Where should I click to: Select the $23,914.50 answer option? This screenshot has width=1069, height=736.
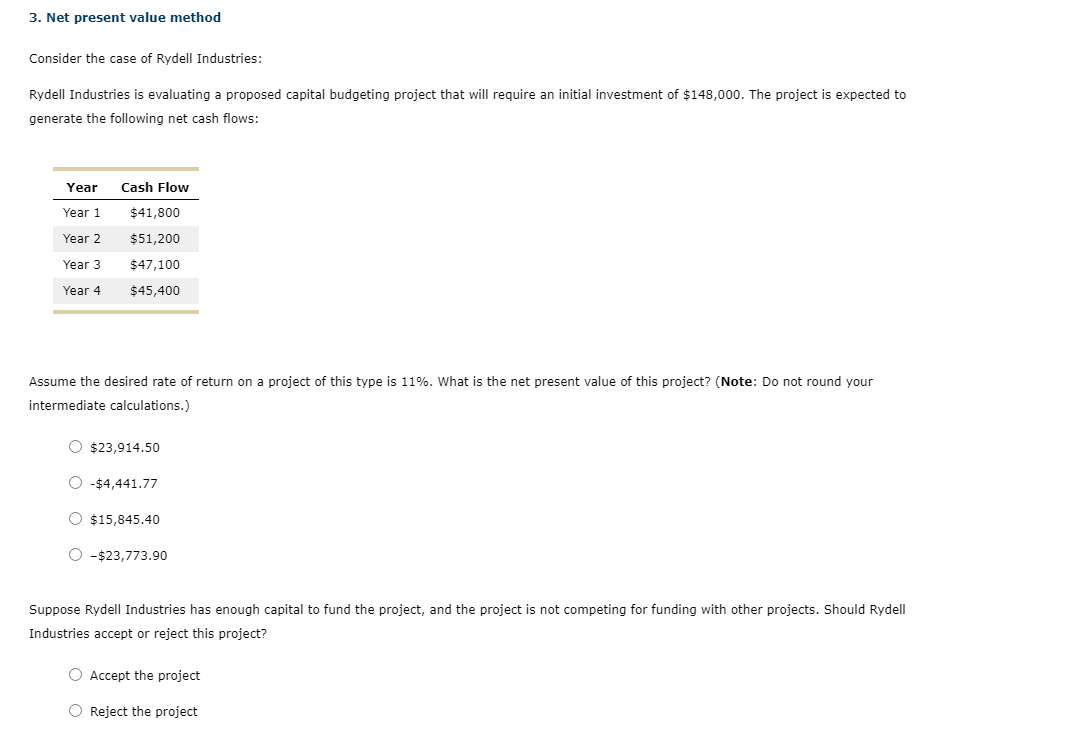75,447
